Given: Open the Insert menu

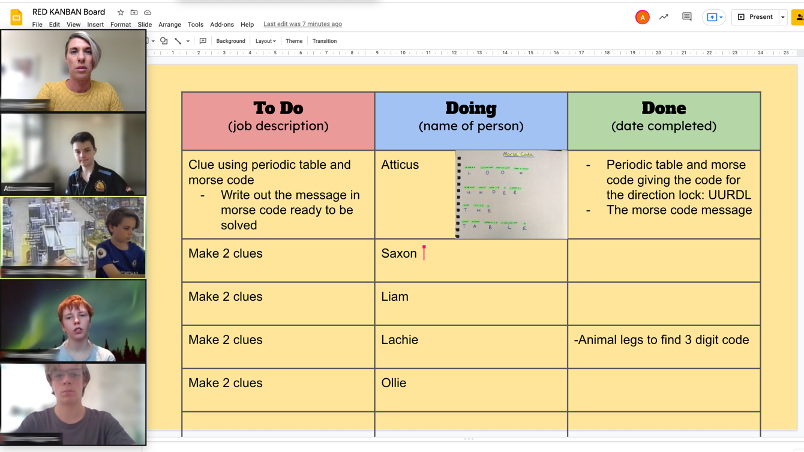Looking at the screenshot, I should (95, 25).
